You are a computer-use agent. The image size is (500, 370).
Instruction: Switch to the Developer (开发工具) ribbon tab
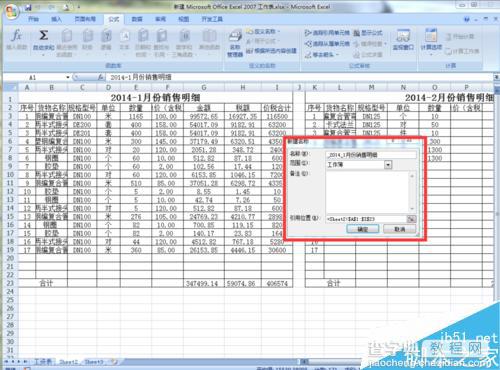(212, 19)
